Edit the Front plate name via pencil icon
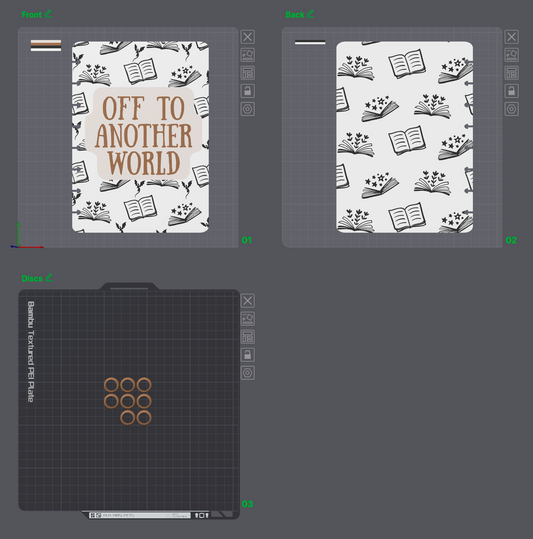533x539 pixels. [48, 14]
